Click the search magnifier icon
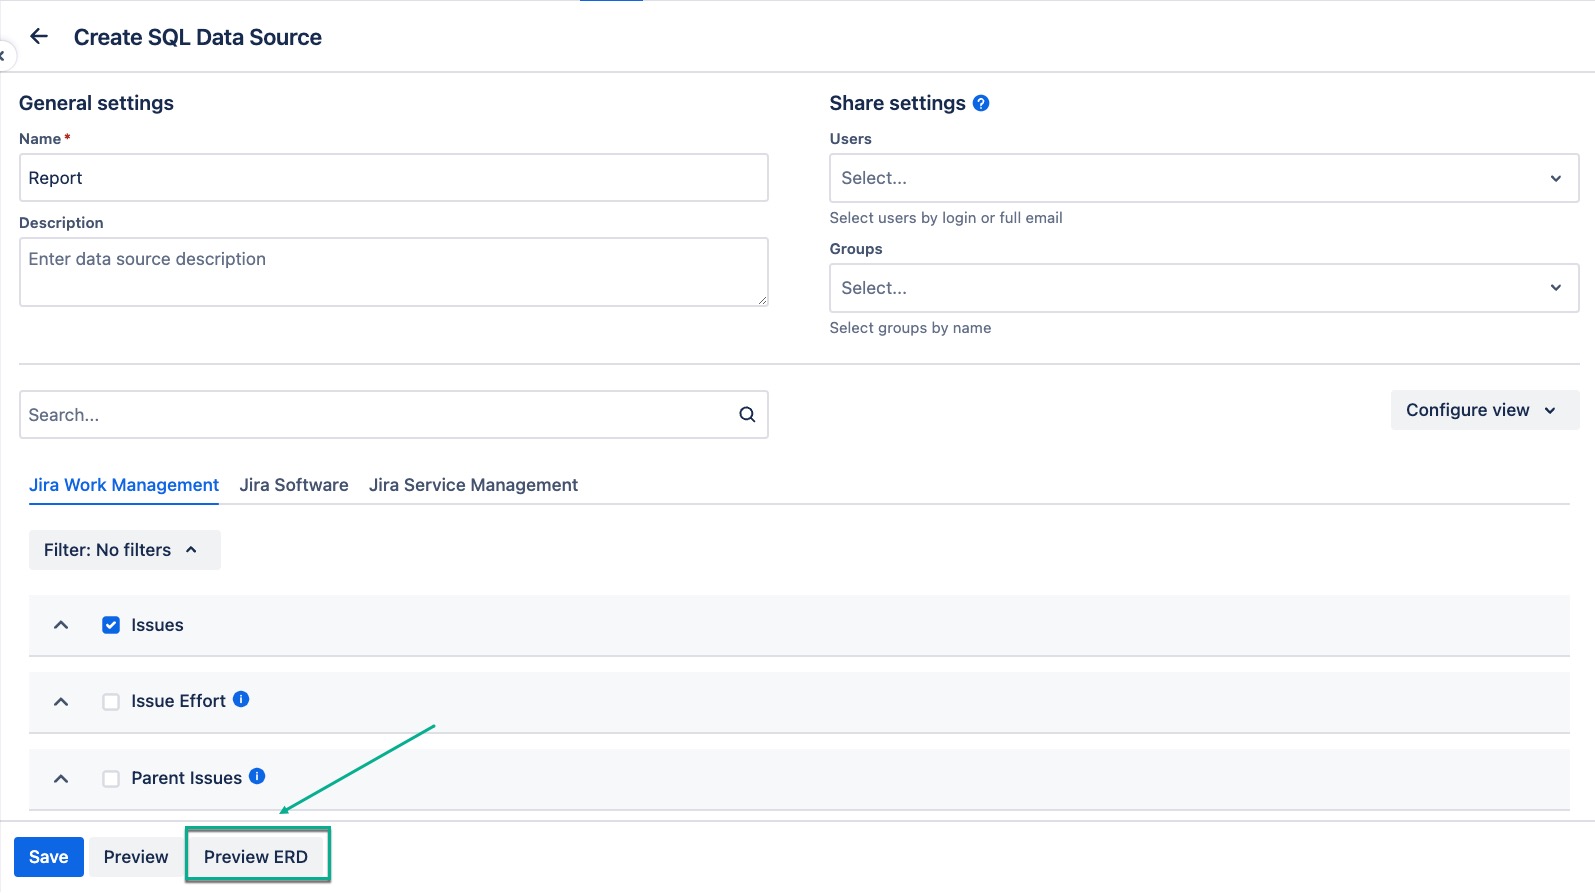This screenshot has height=893, width=1595. pos(747,415)
